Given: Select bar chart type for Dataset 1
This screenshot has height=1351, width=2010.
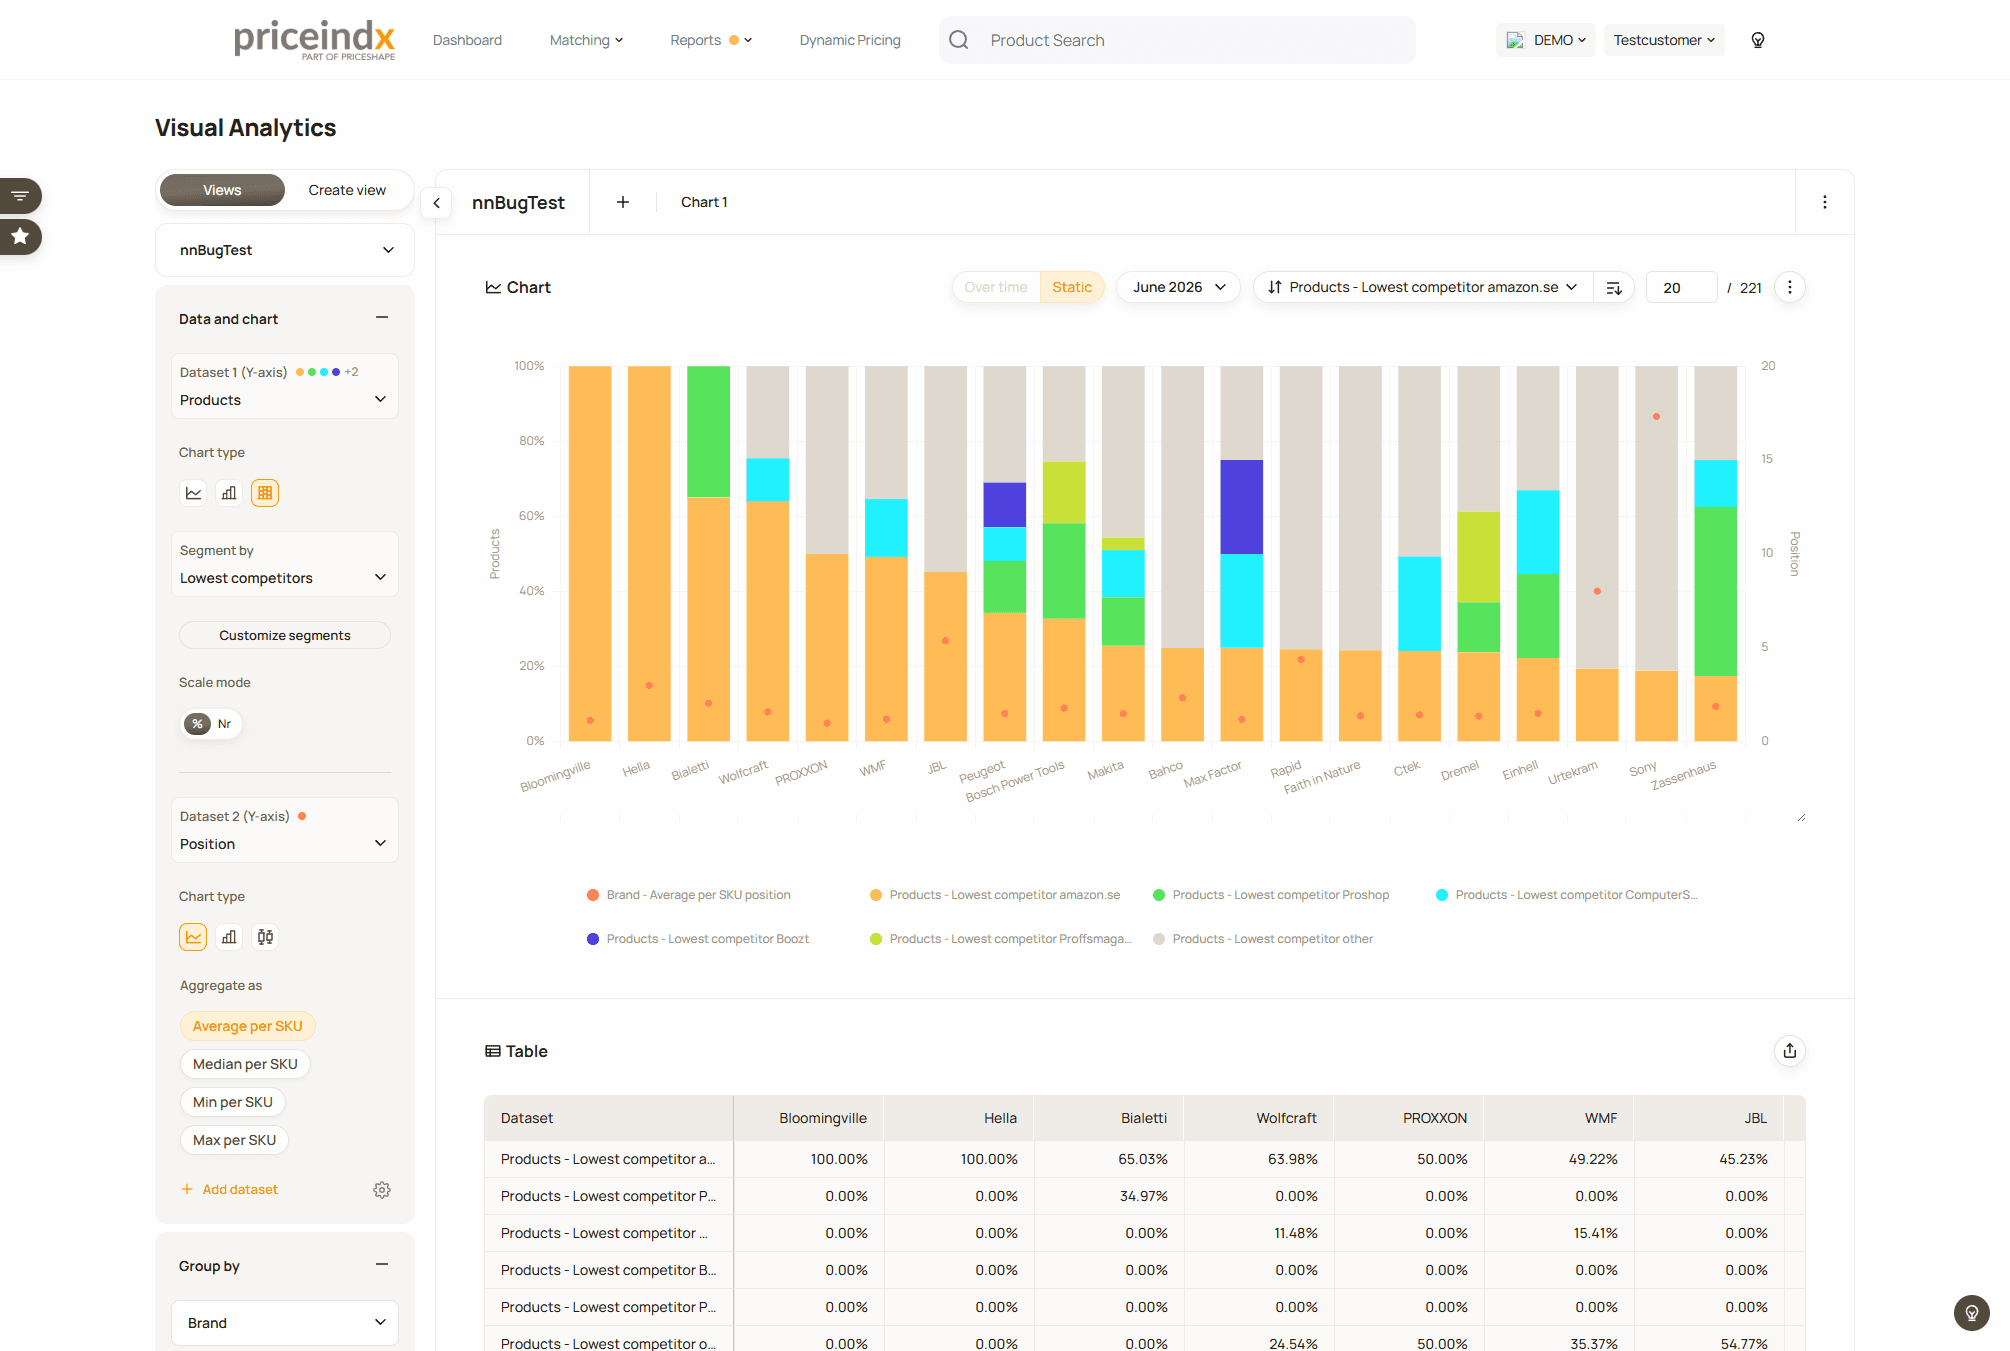Looking at the screenshot, I should coord(229,493).
